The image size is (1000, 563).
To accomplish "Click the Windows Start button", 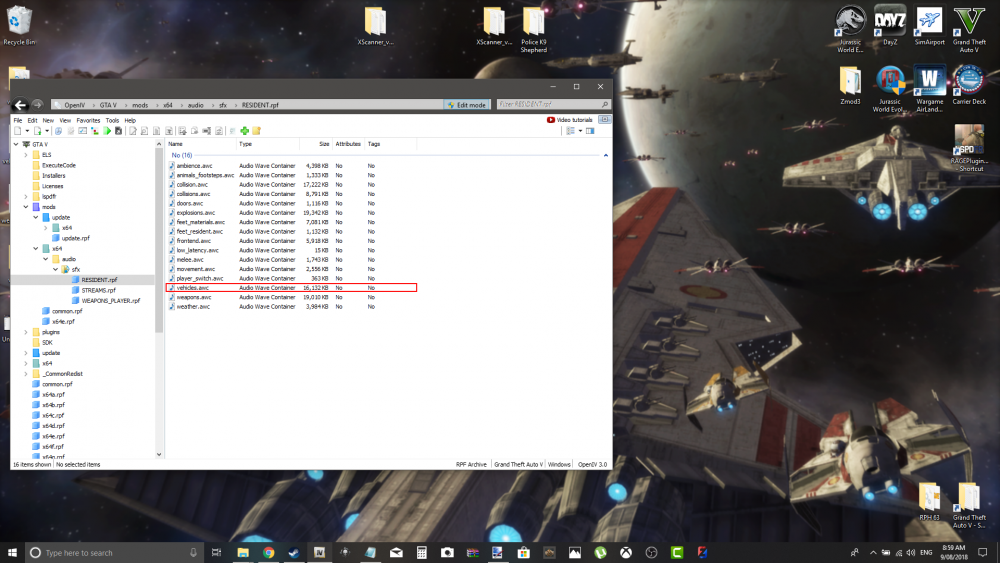I will coord(12,552).
